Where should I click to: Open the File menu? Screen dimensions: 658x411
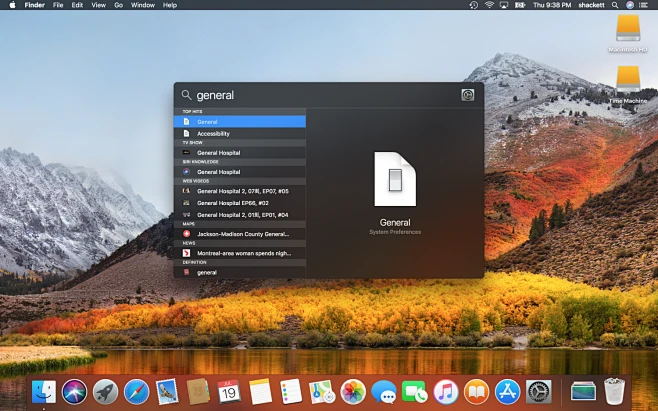click(x=58, y=5)
